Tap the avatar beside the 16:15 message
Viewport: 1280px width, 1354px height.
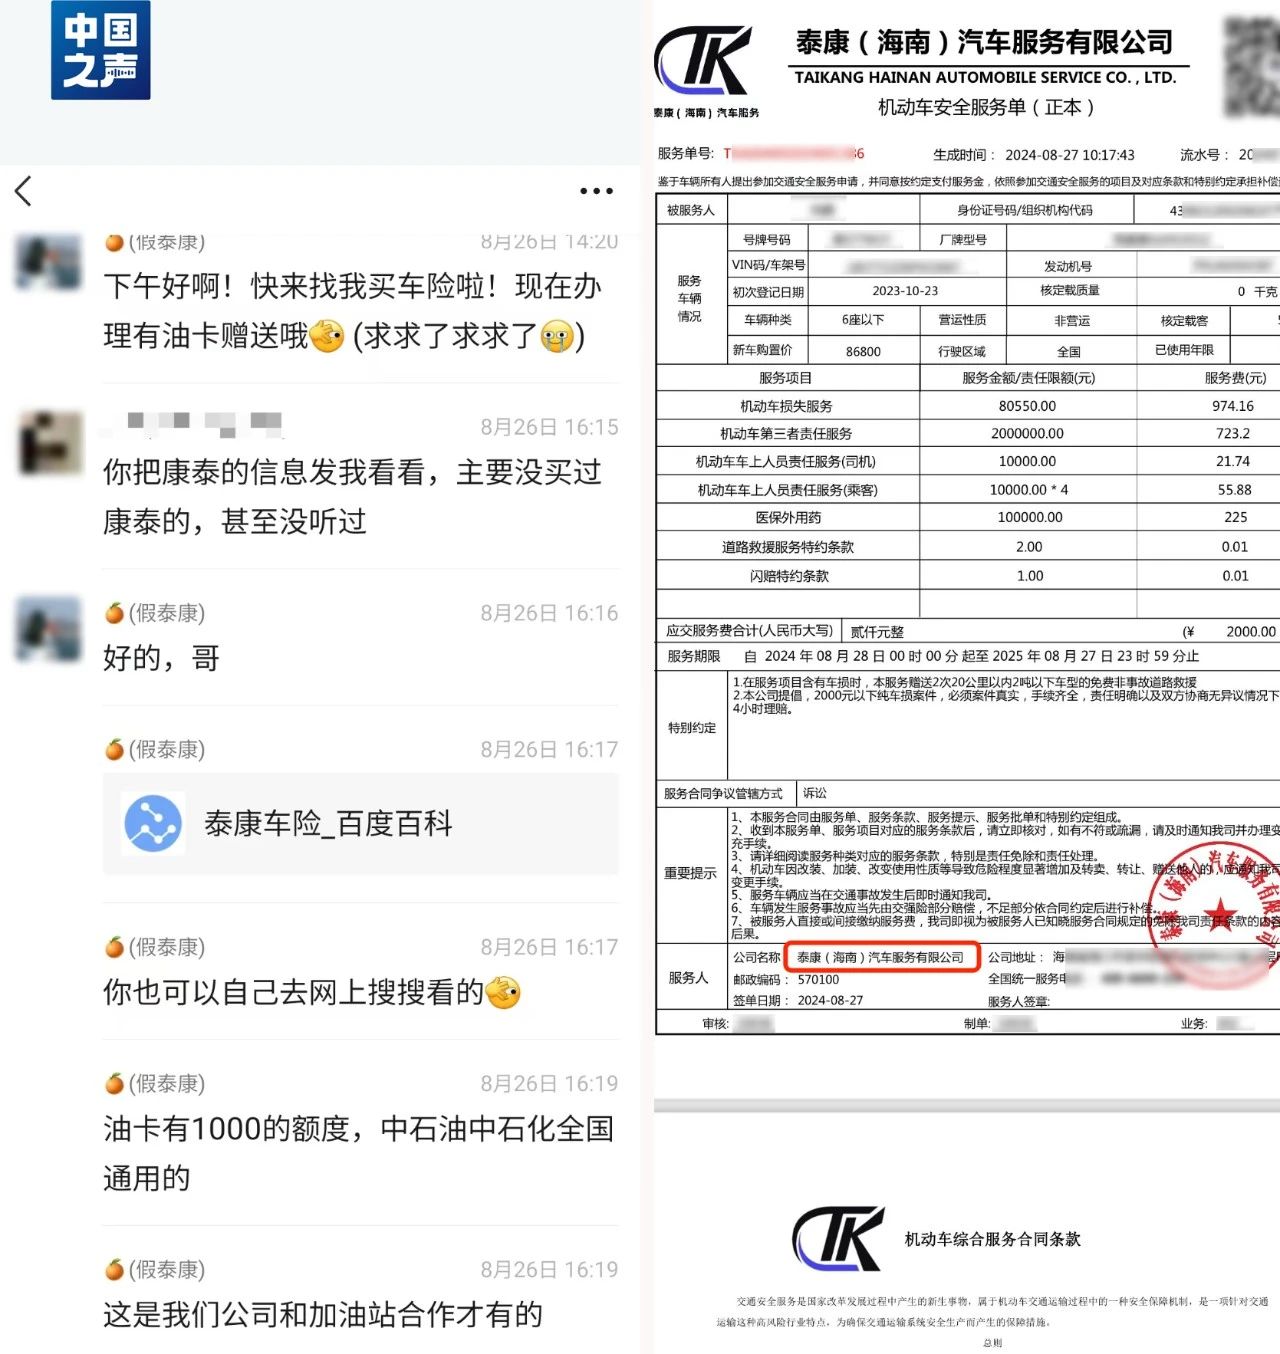tap(50, 444)
